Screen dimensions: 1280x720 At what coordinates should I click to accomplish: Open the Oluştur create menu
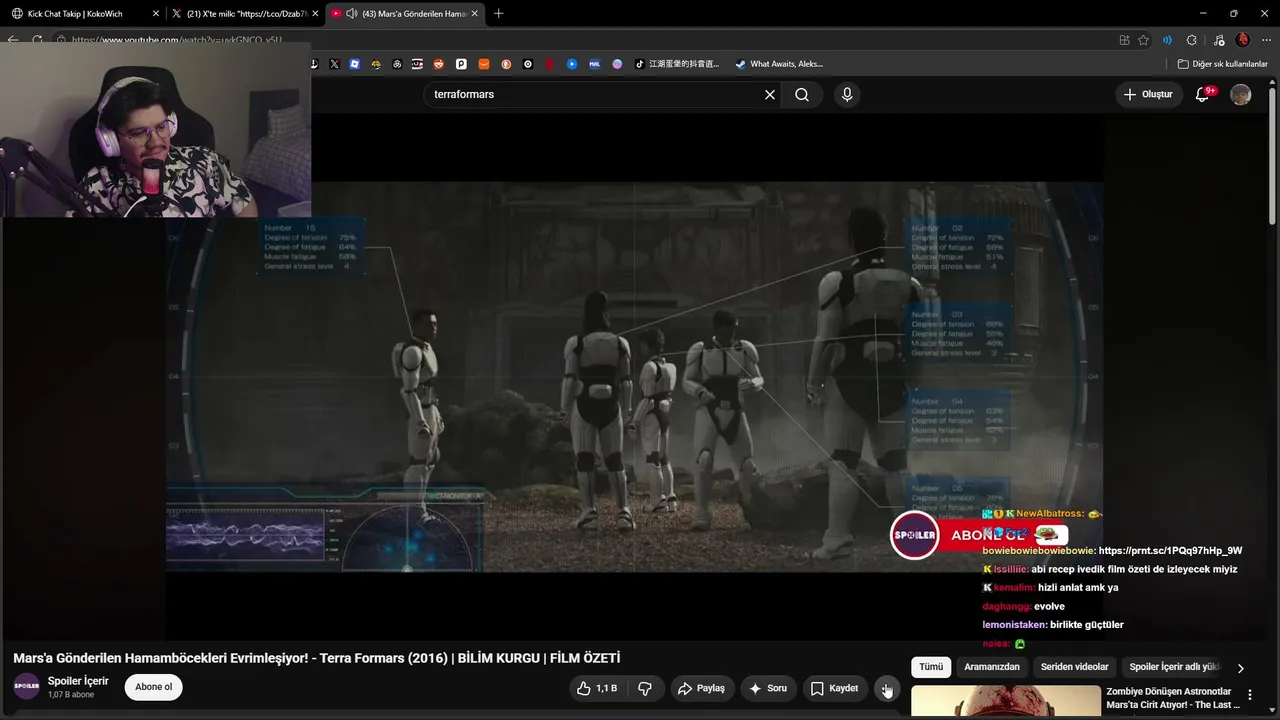tap(1149, 95)
